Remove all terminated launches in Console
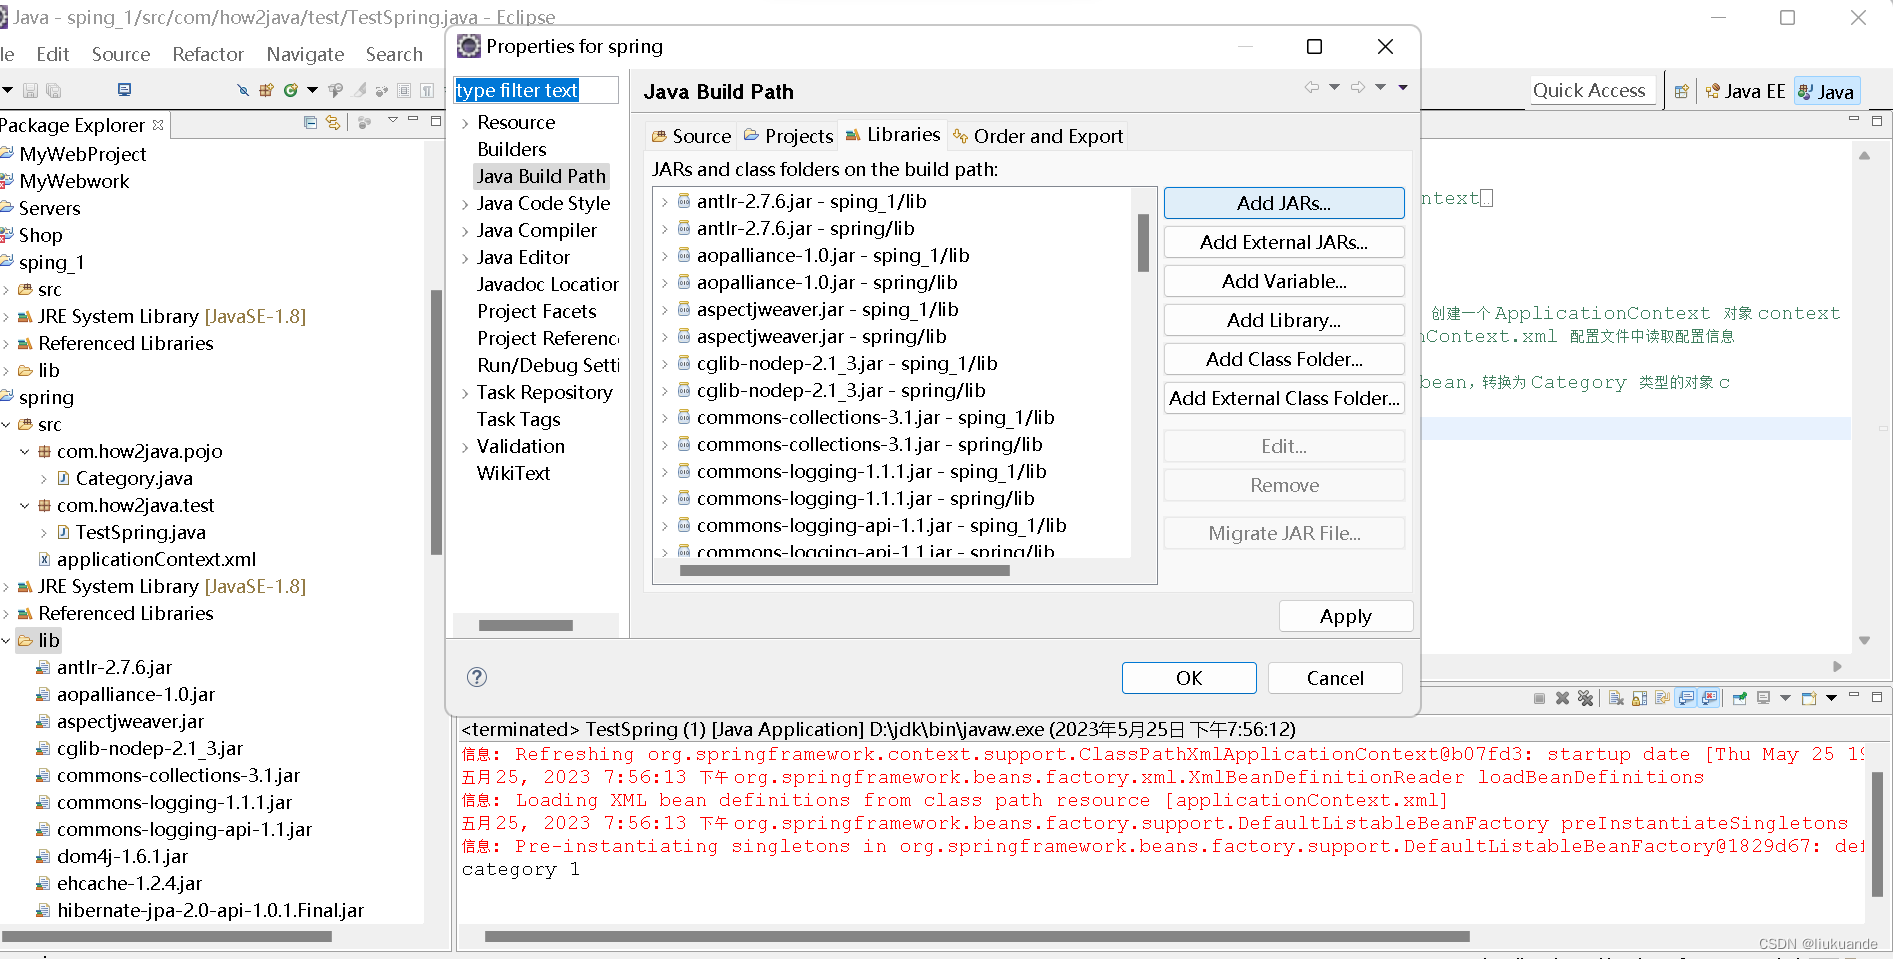This screenshot has width=1893, height=959. click(x=1585, y=698)
